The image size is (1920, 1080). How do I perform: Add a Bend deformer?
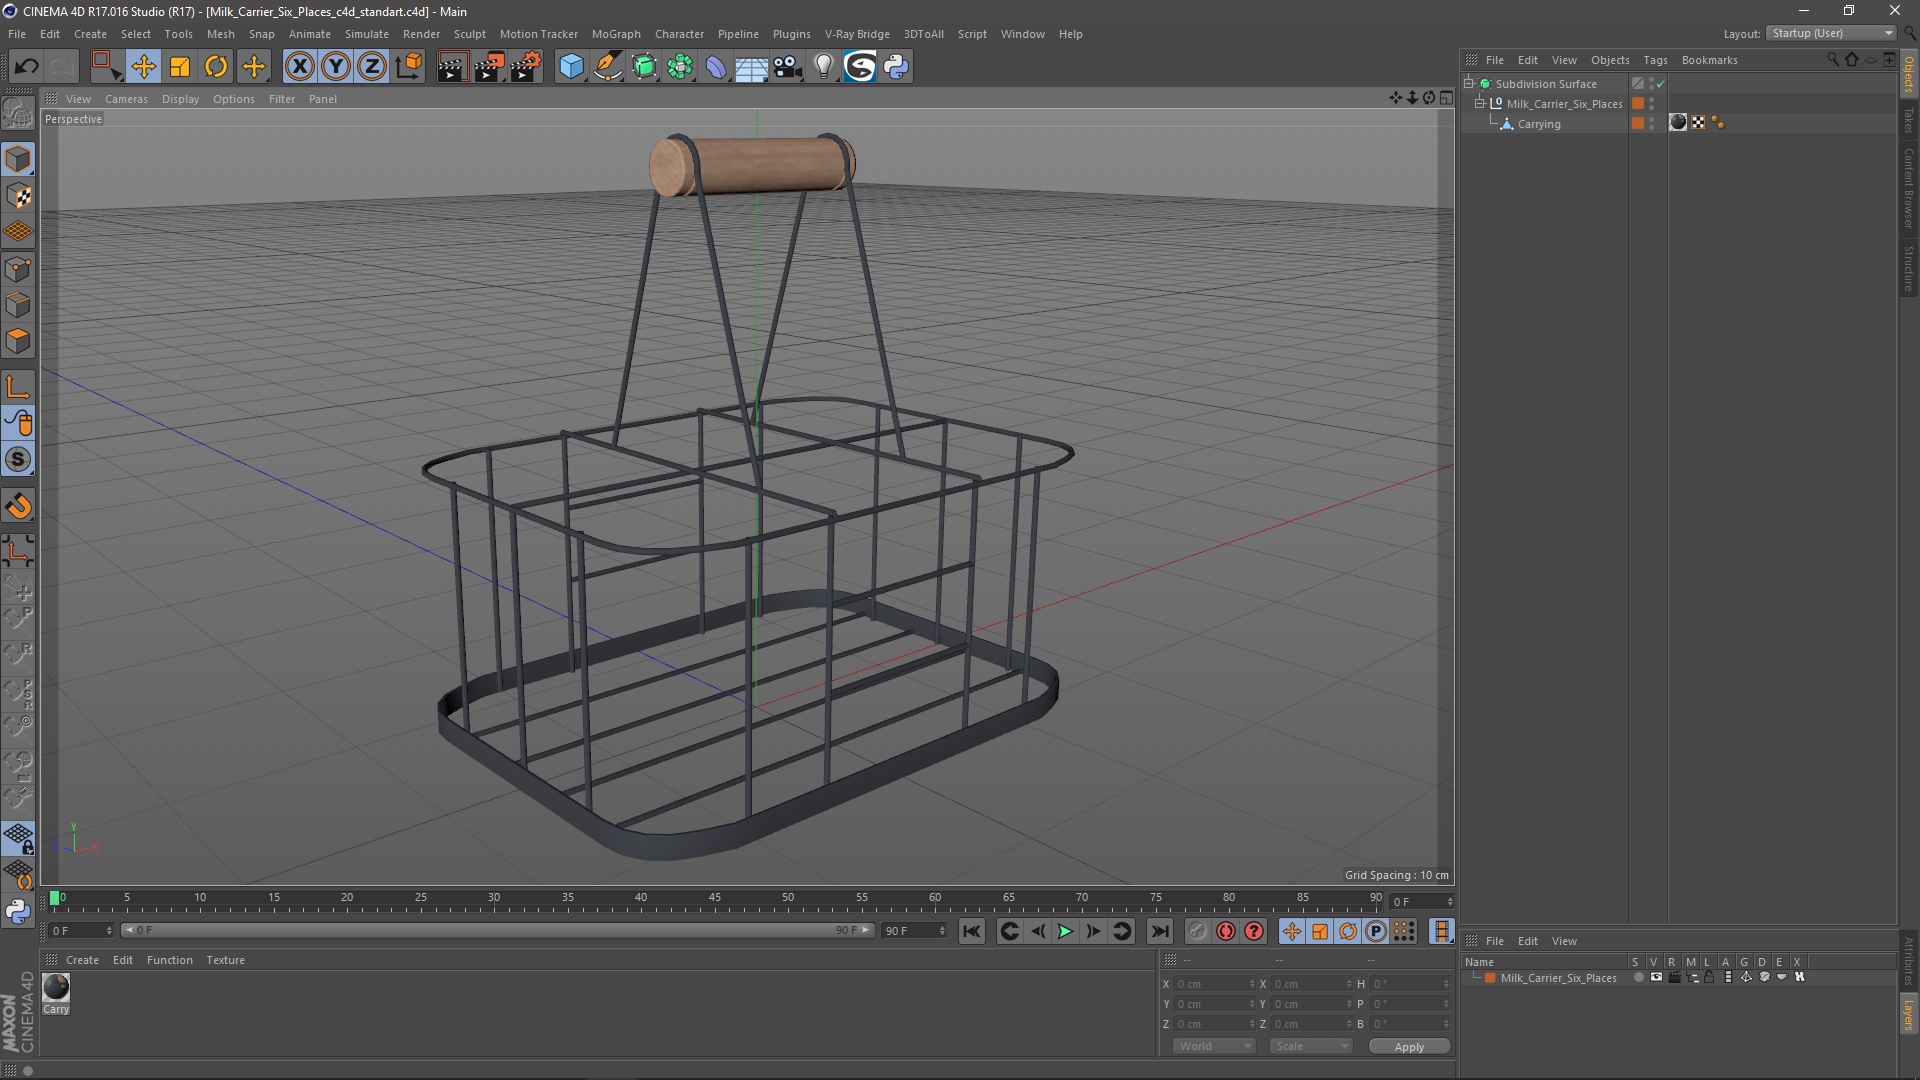(716, 67)
